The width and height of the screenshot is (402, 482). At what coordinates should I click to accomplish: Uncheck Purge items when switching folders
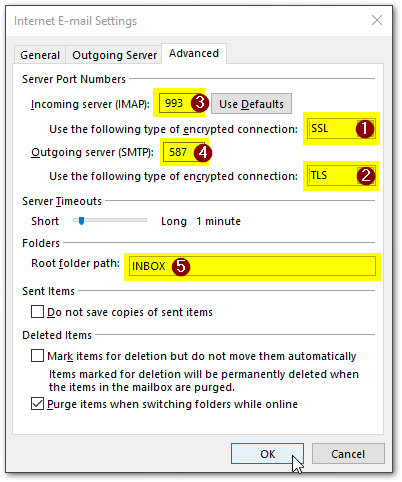(x=37, y=404)
